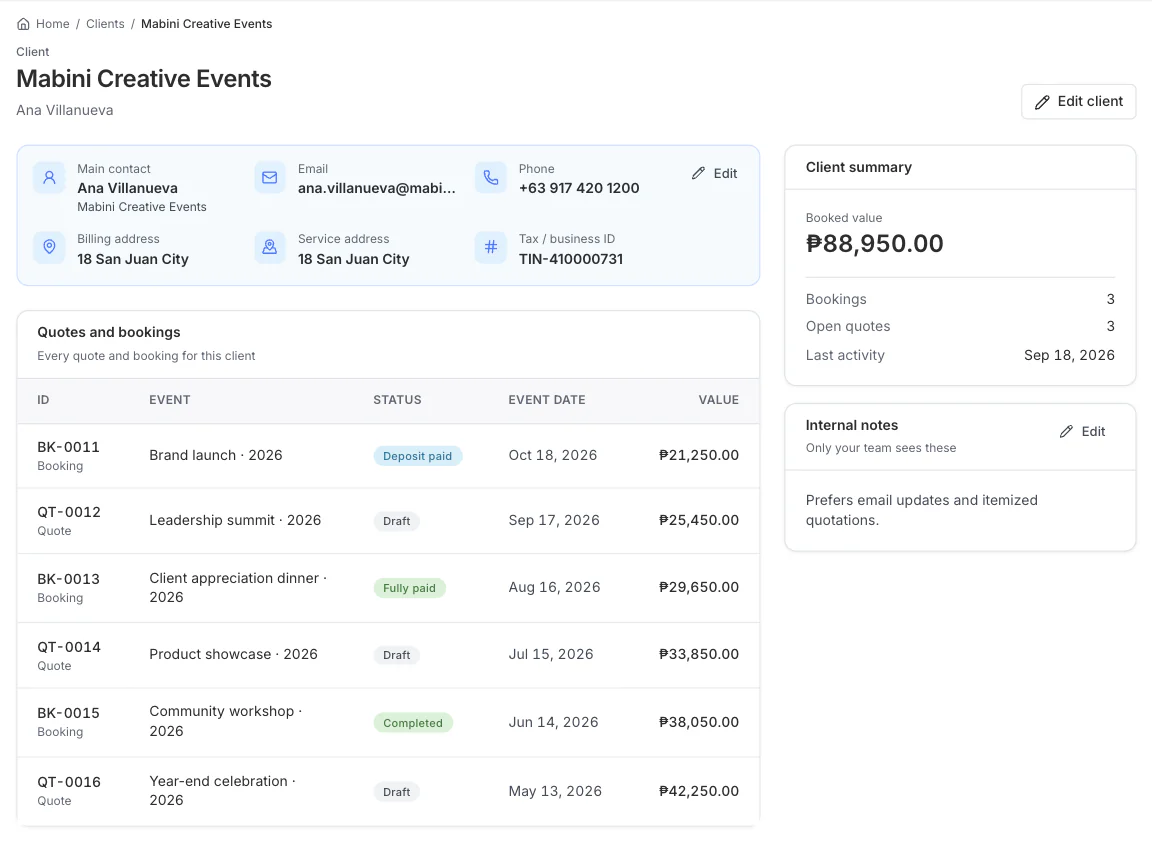
Task: Click the Sep 17, 2026 event date
Action: 554,520
